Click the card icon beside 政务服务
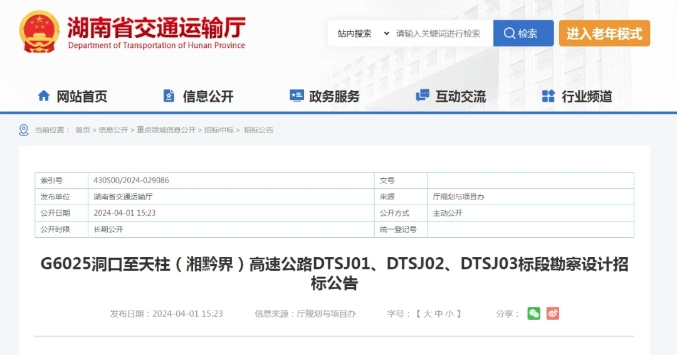Screen dimensions: 677x360 pyautogui.click(x=296, y=95)
